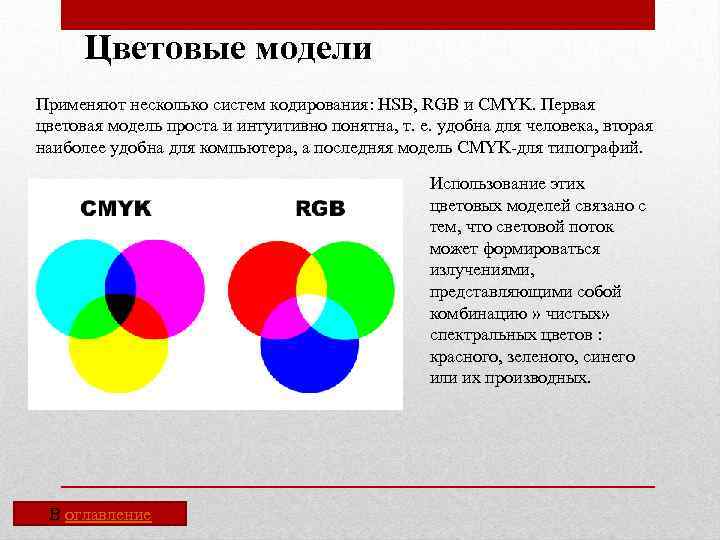Click the paragraph starting 'Применяют несколько систем'
720x540 pixels.
coord(344,126)
